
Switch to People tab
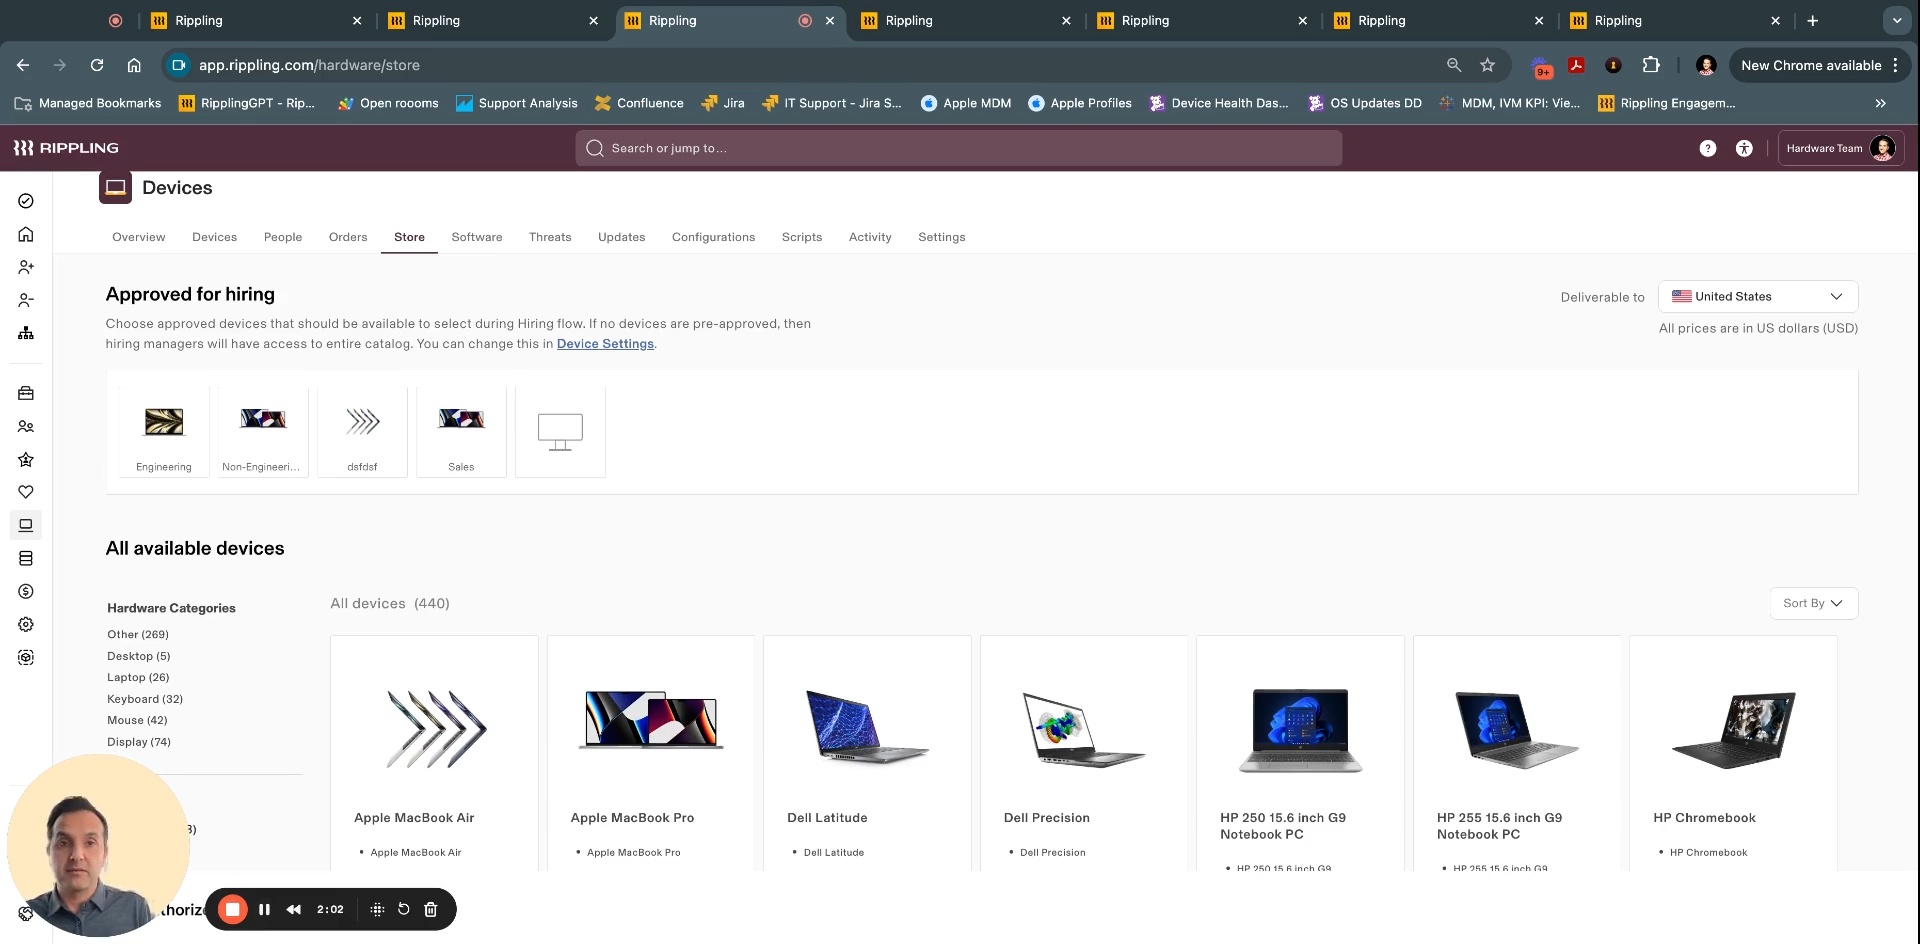(x=283, y=237)
